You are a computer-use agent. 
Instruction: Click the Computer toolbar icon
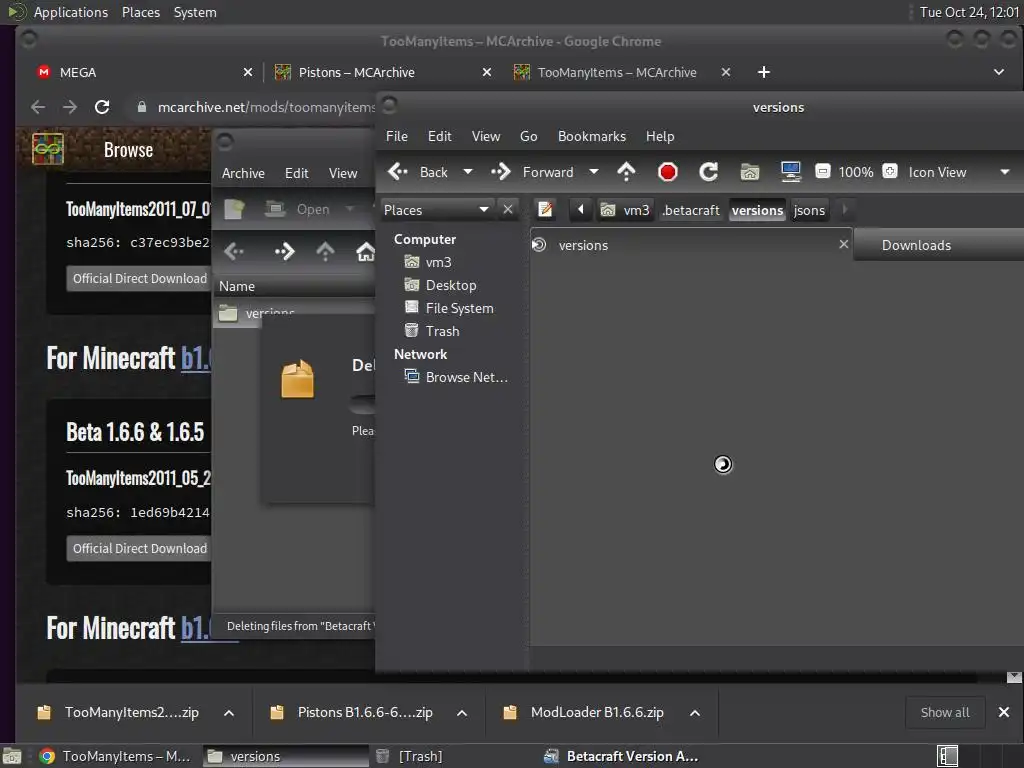click(x=791, y=172)
